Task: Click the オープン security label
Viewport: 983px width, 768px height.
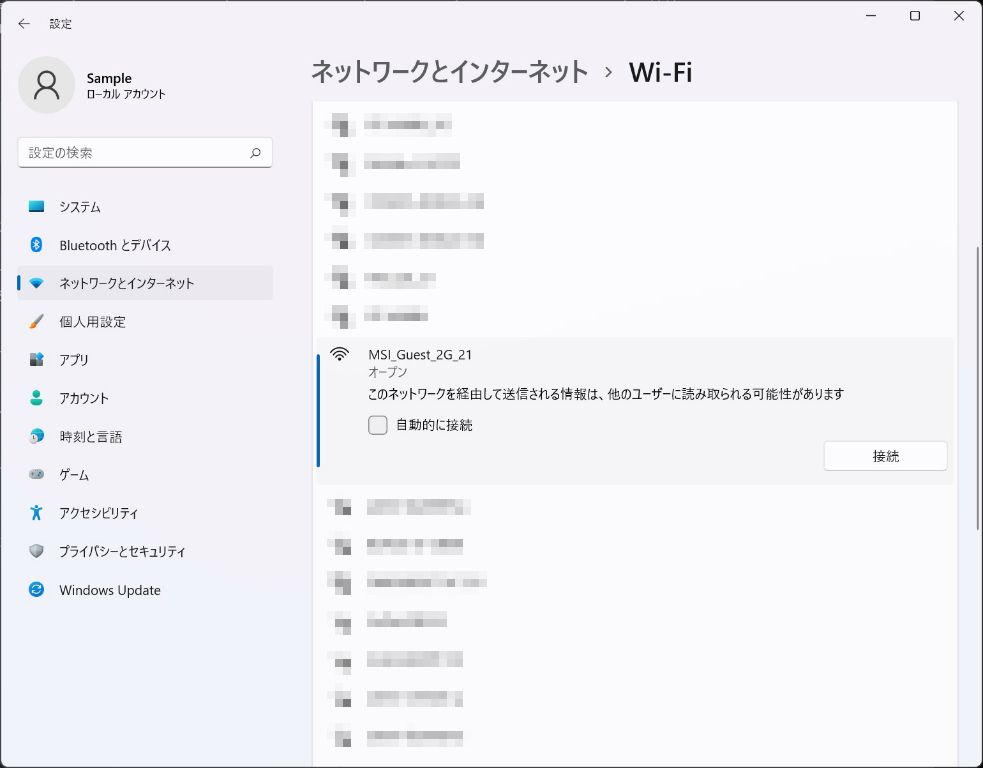Action: tap(387, 372)
